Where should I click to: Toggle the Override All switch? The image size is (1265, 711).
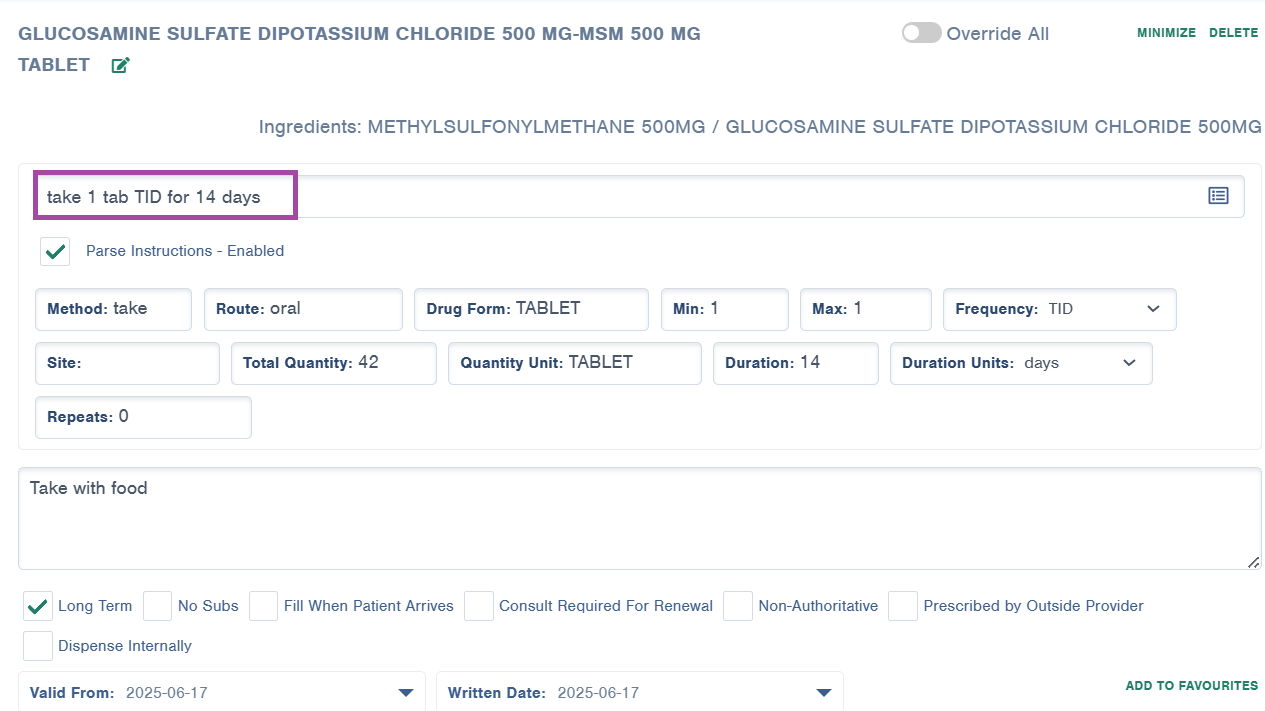tap(920, 33)
